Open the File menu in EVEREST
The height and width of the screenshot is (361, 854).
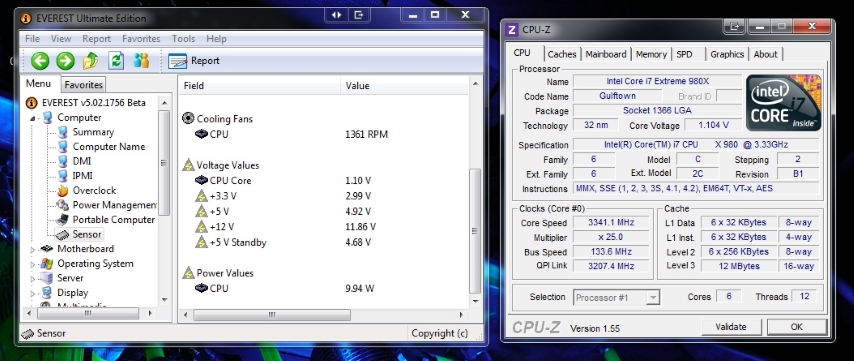pos(32,39)
